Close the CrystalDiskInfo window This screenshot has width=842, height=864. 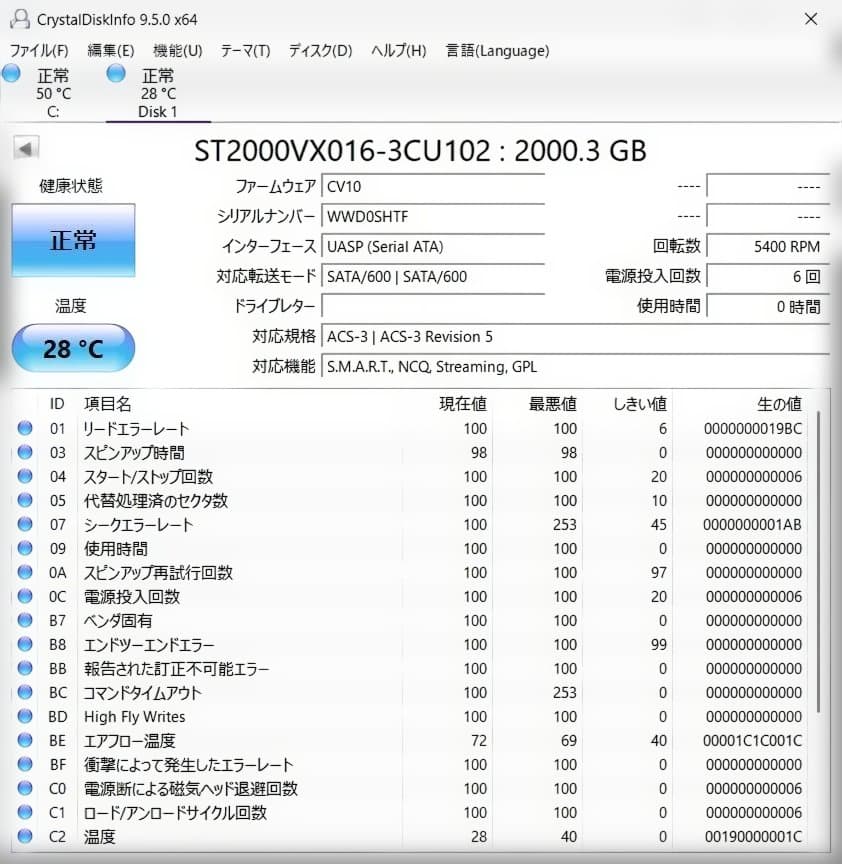(x=810, y=19)
